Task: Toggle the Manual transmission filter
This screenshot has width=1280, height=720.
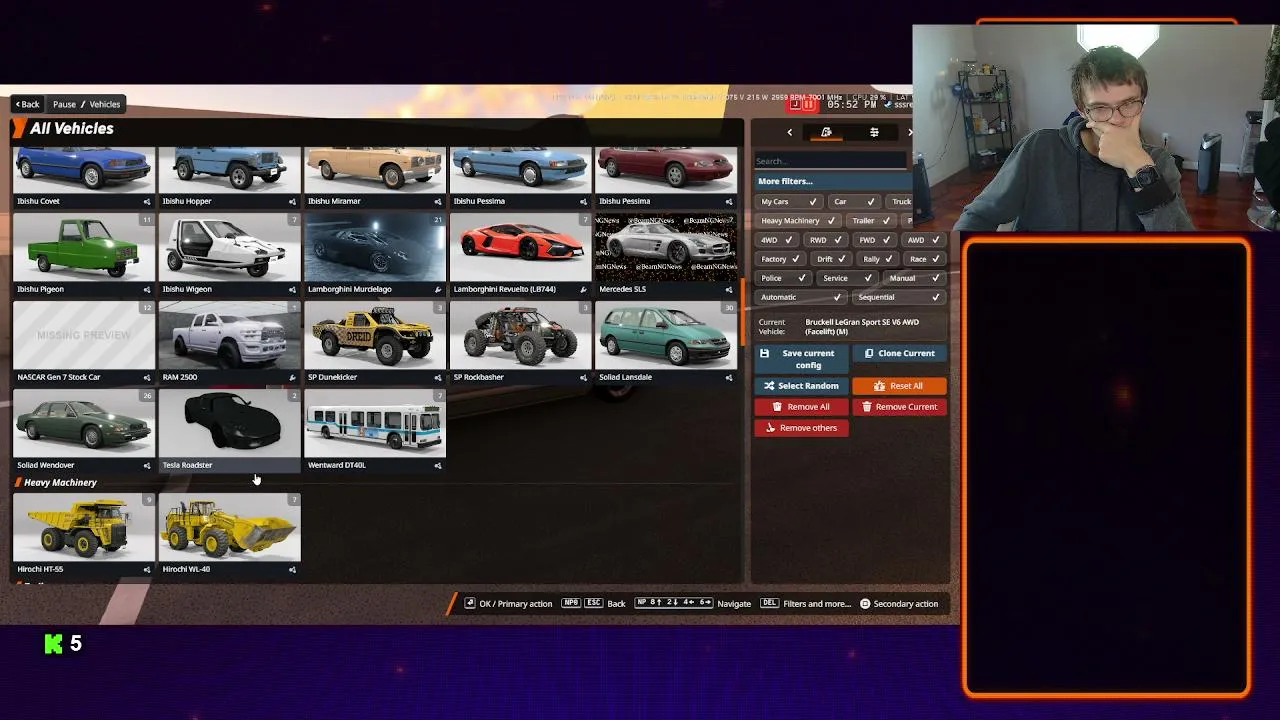Action: click(914, 278)
